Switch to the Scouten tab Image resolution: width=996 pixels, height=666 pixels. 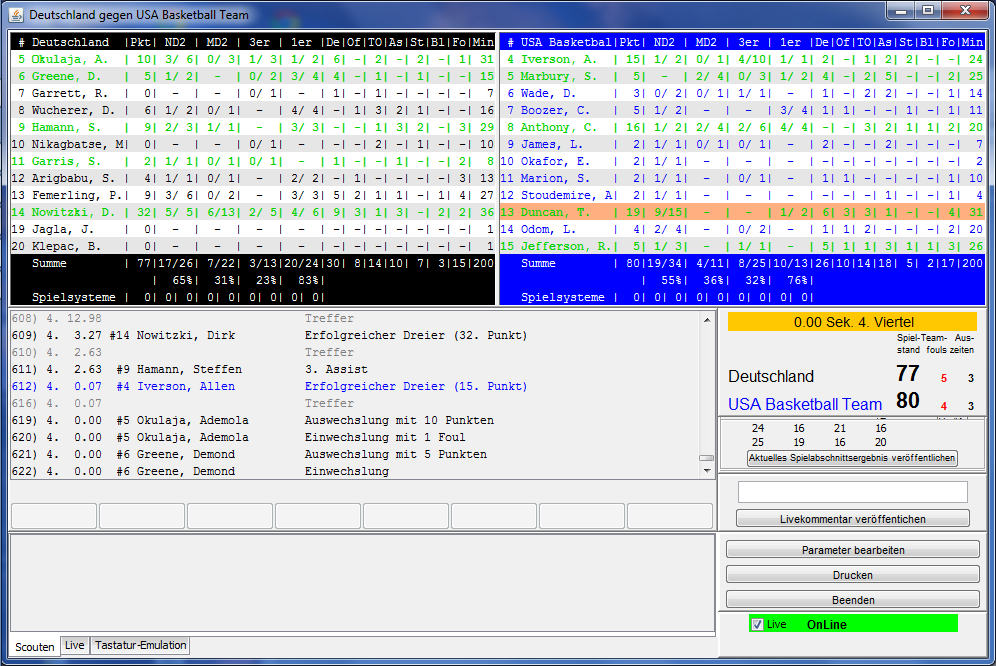point(34,647)
